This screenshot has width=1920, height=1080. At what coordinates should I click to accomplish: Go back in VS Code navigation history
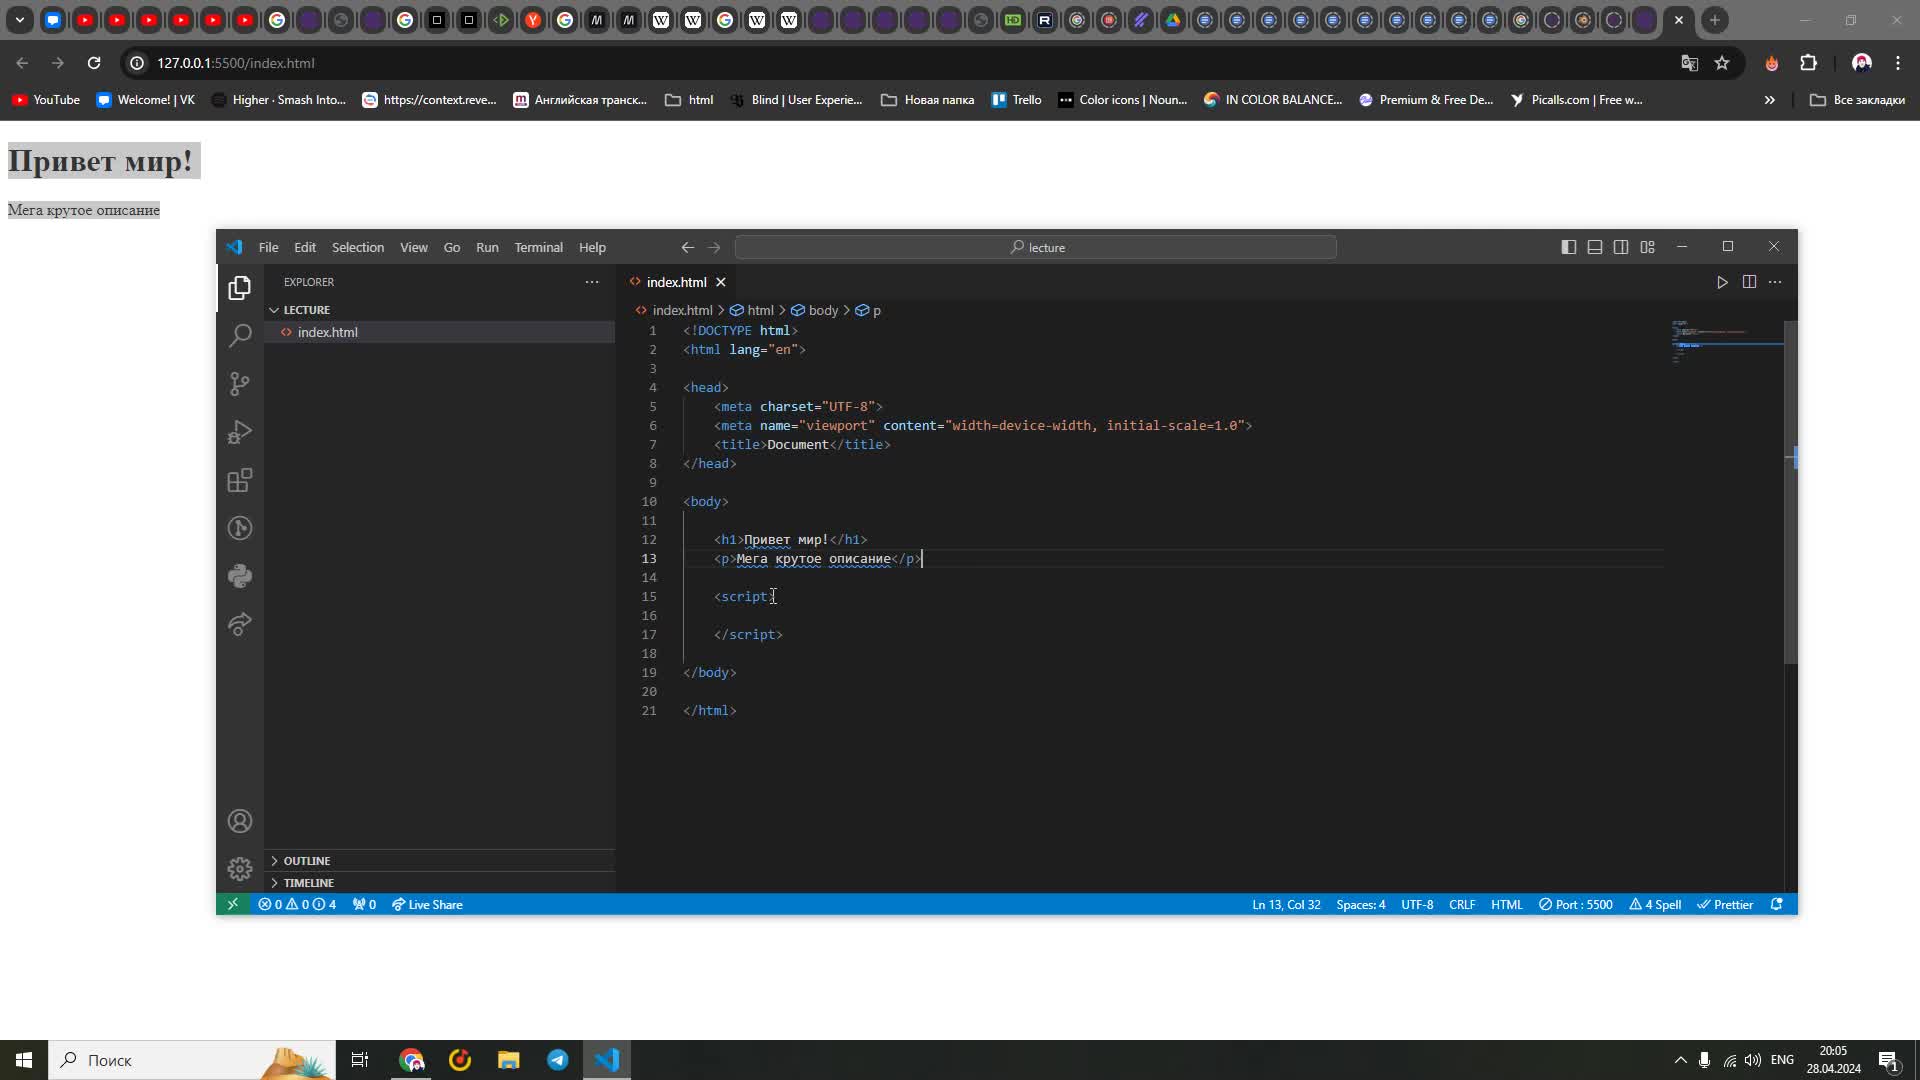[687, 247]
